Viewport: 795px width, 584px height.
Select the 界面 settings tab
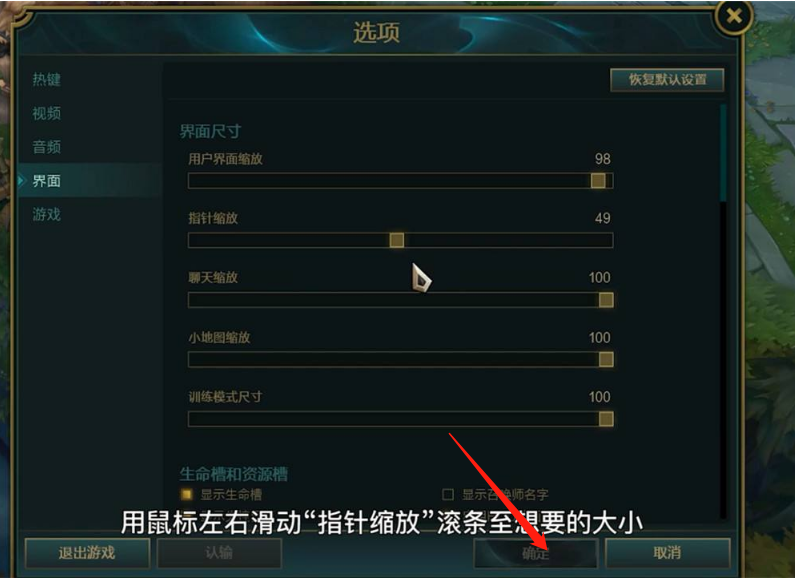click(x=47, y=180)
